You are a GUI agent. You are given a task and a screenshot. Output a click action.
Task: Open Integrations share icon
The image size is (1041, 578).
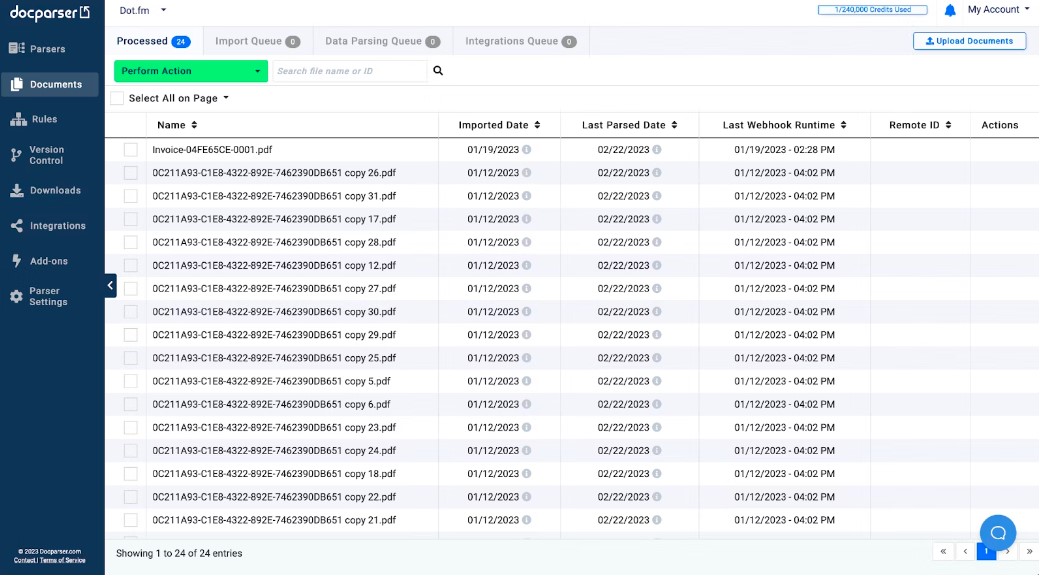point(17,226)
